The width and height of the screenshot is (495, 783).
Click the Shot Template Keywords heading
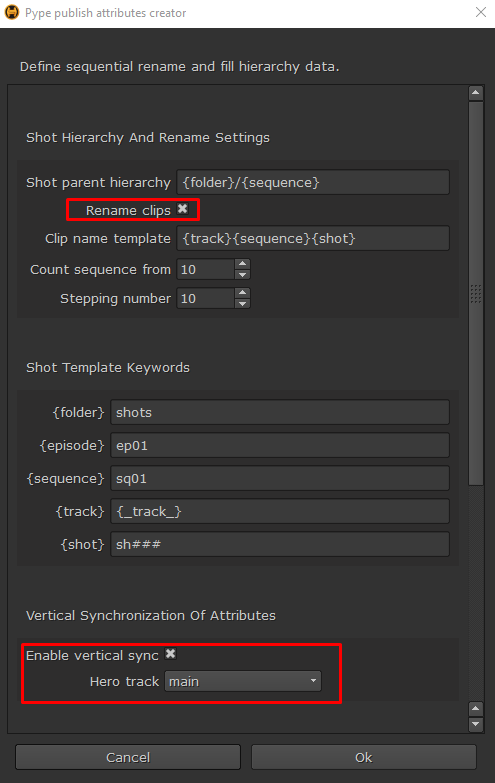click(x=108, y=368)
